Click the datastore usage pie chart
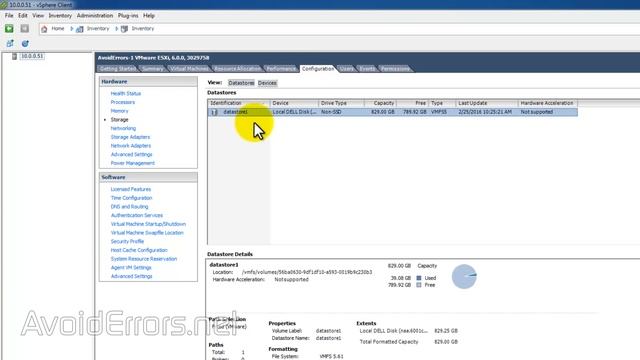Screen dimensions: 640x360 pyautogui.click(x=464, y=276)
